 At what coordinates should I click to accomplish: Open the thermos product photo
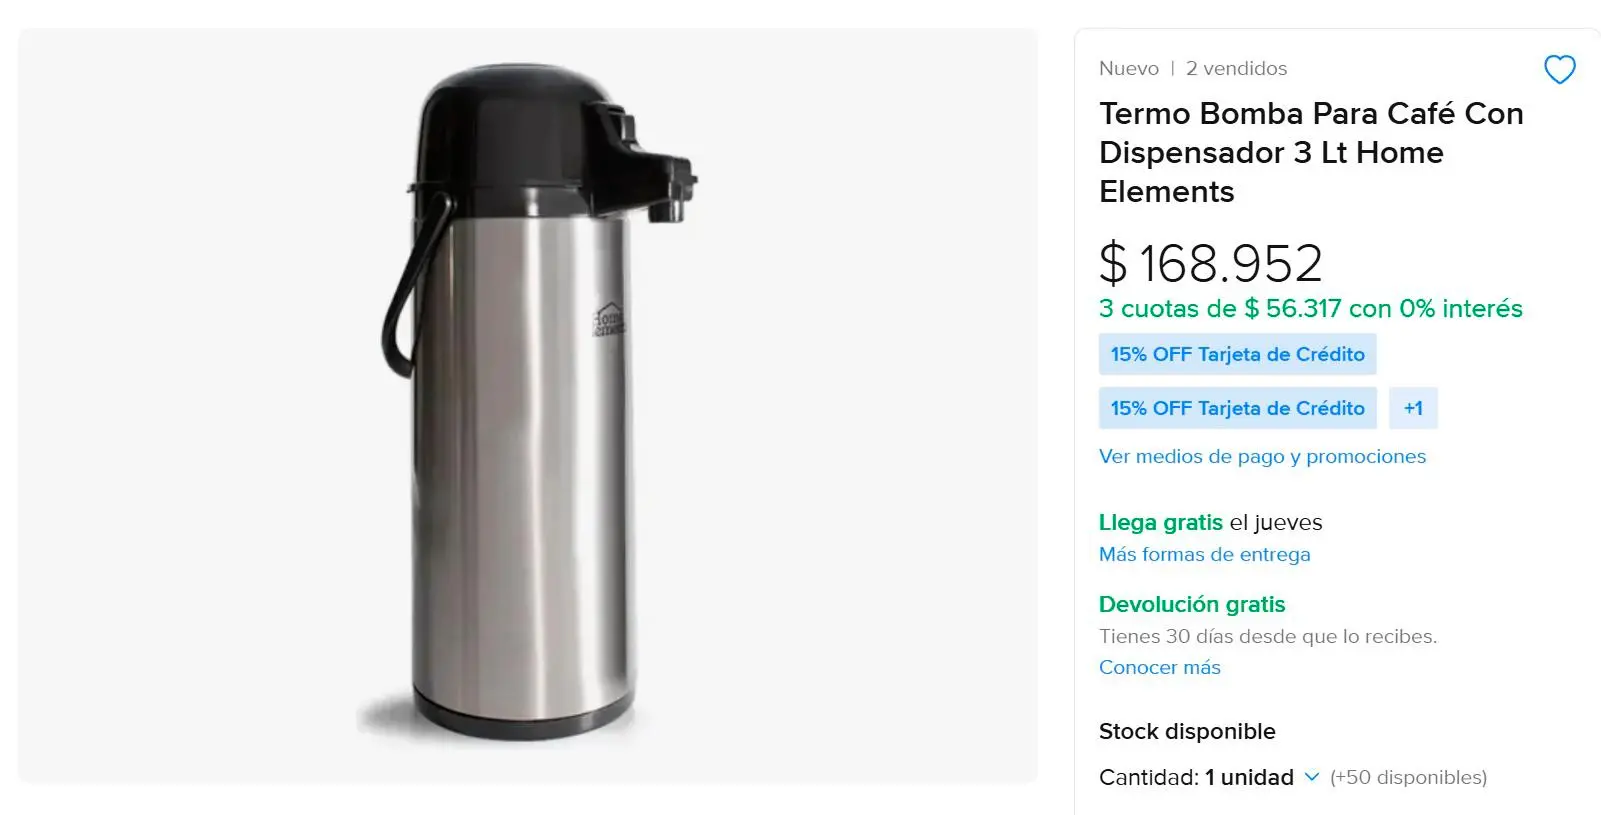528,405
